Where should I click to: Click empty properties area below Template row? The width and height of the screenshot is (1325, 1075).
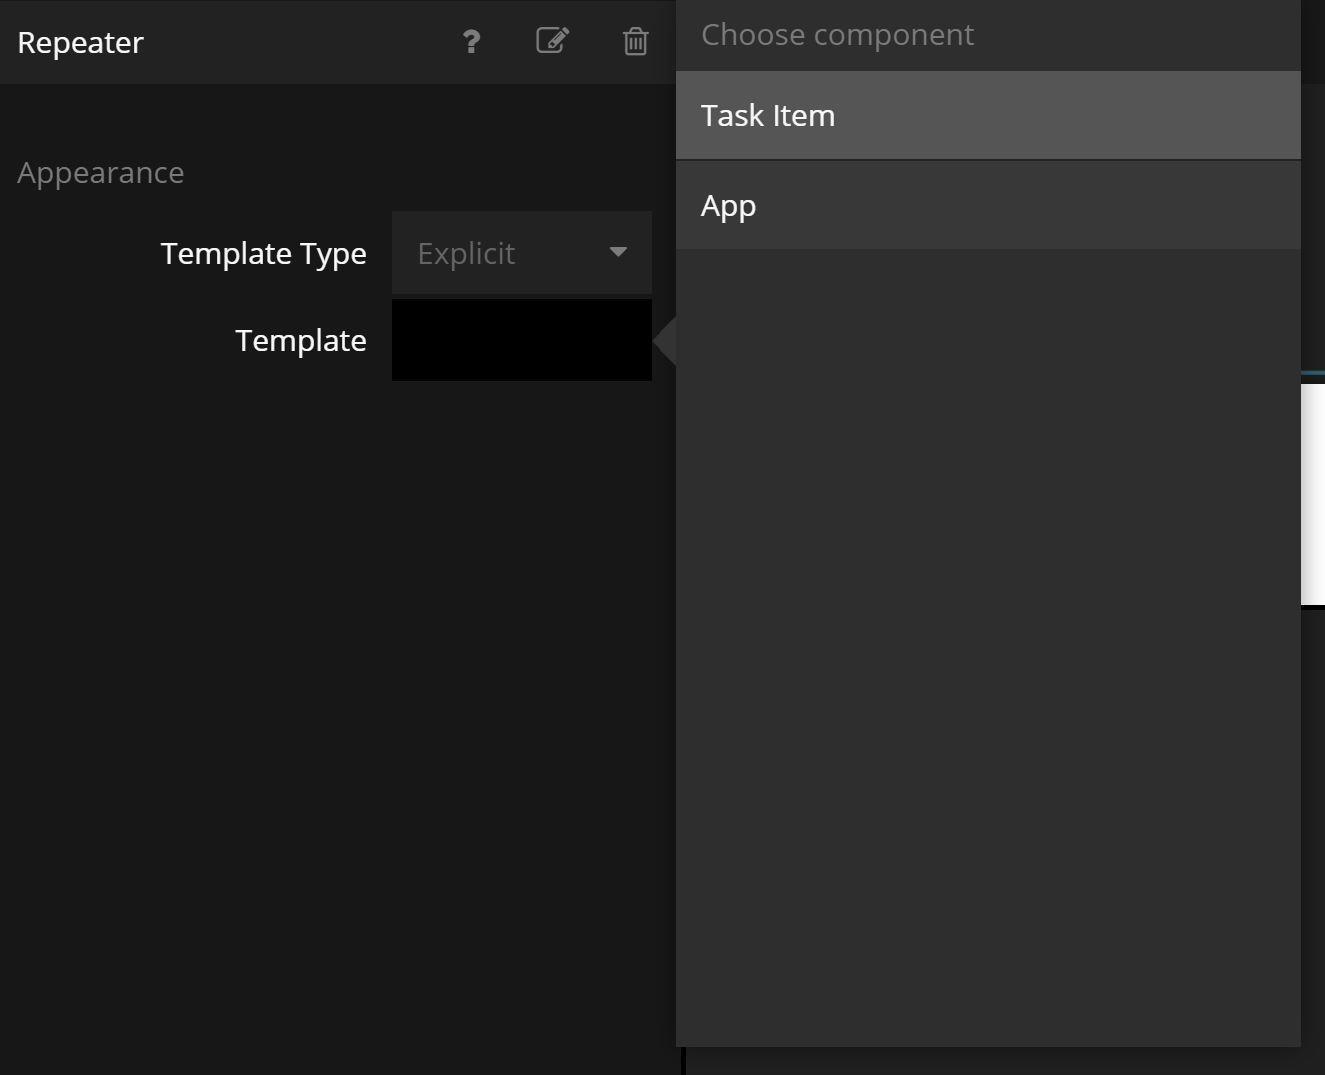pyautogui.click(x=330, y=700)
